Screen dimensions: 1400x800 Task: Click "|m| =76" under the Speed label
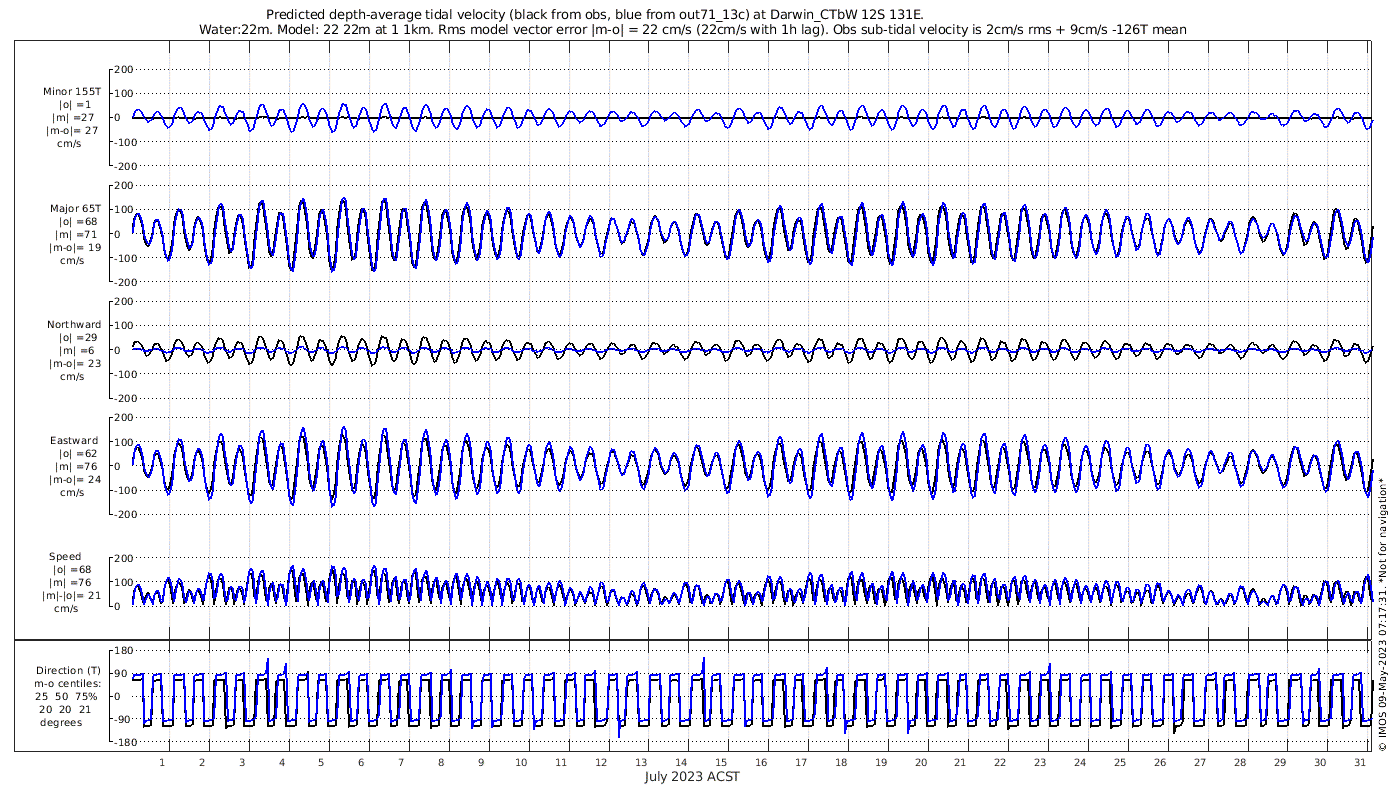point(72,582)
